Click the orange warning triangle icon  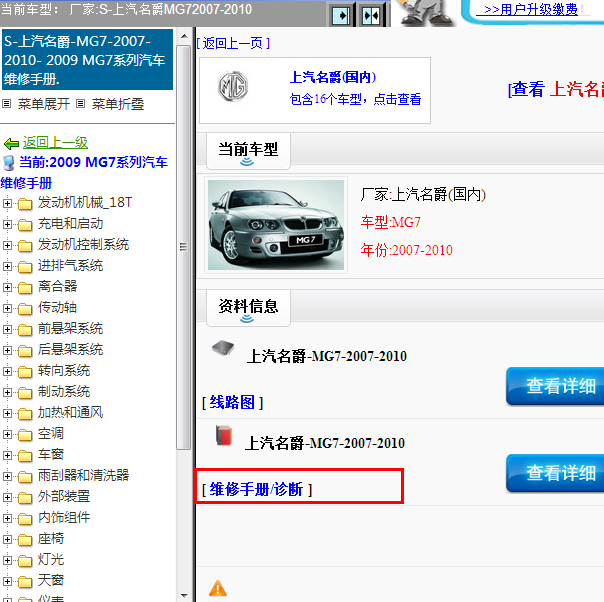(218, 588)
